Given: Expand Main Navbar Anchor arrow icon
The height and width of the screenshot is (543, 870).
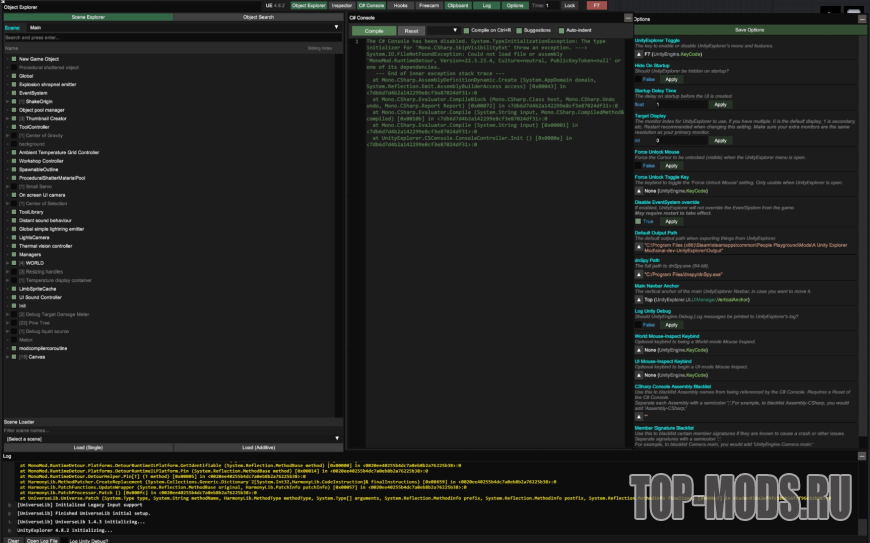Looking at the screenshot, I should tap(639, 300).
